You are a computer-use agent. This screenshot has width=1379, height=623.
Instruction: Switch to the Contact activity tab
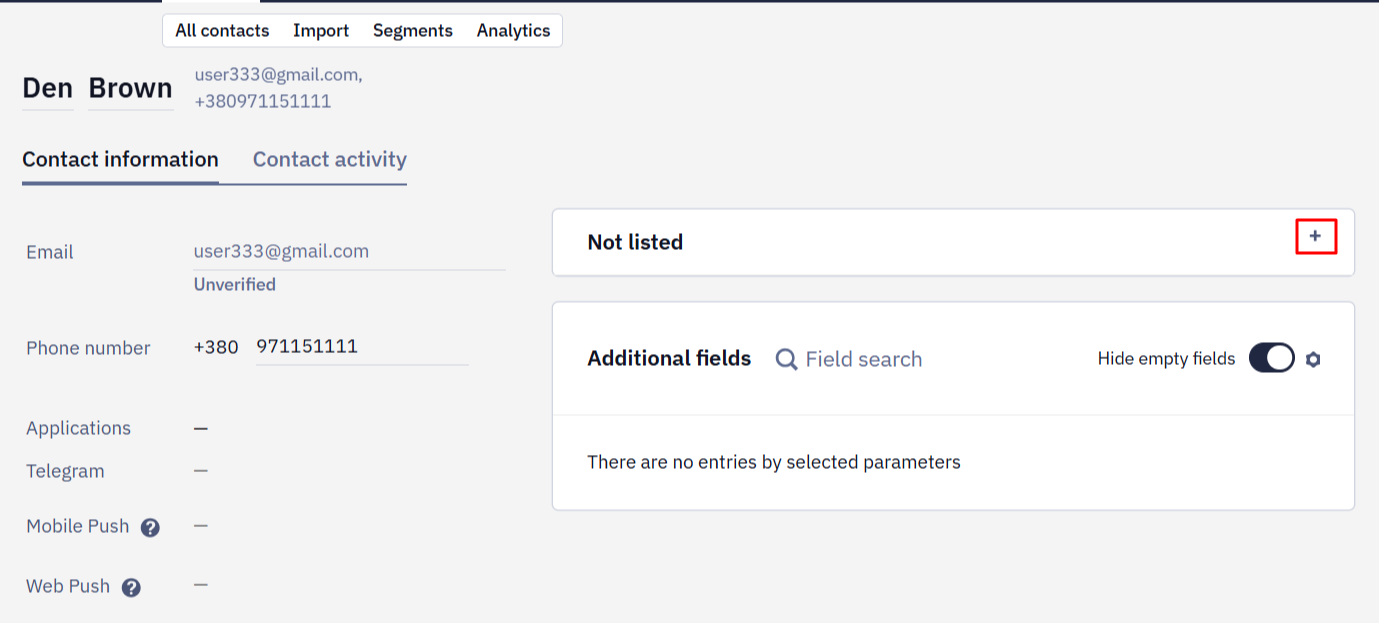pos(330,160)
